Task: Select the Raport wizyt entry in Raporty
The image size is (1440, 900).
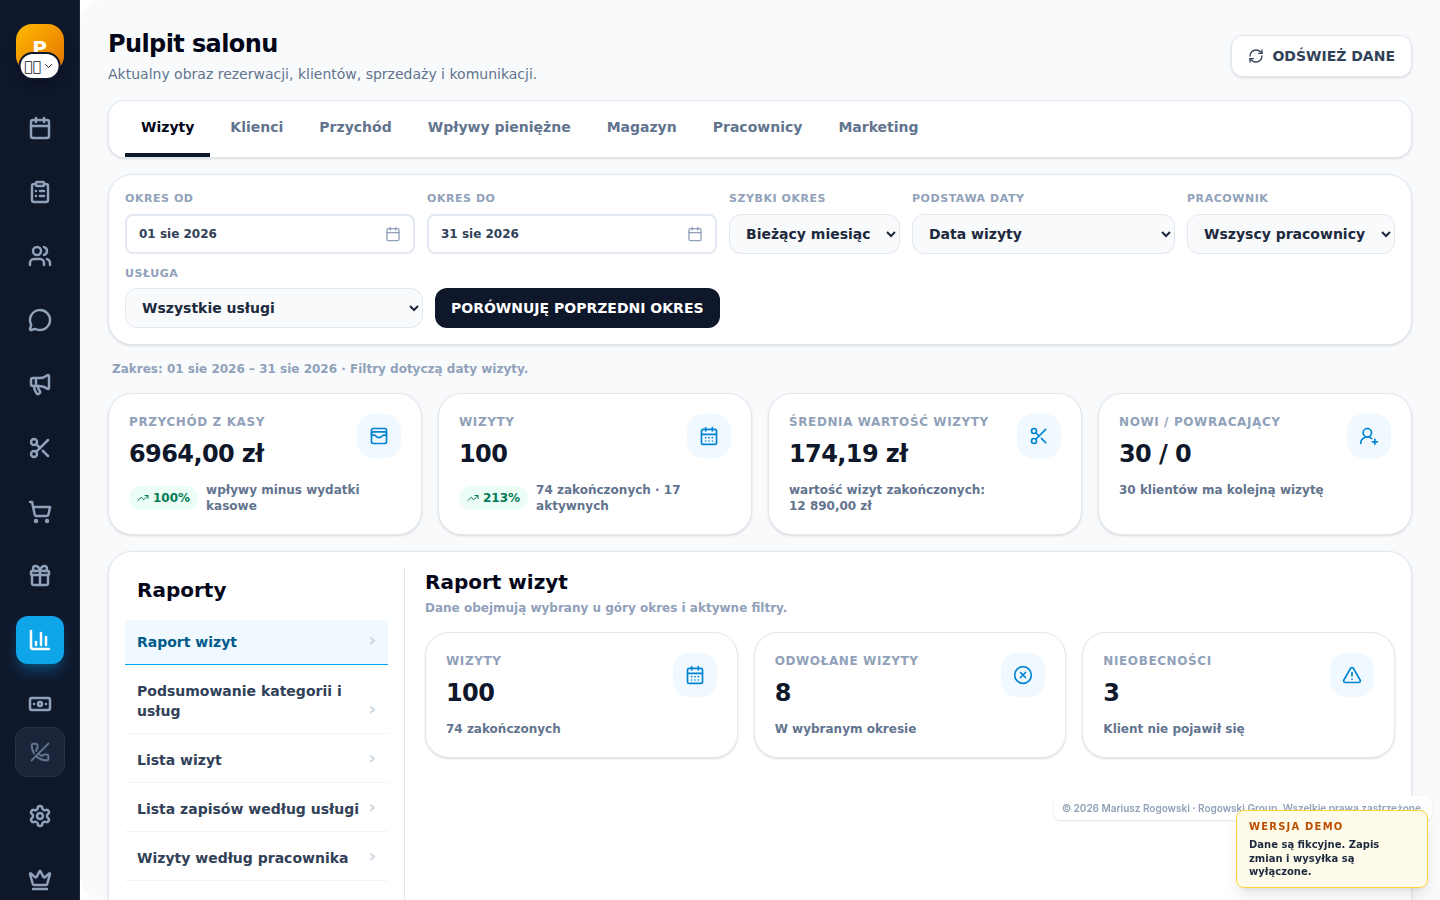Action: [256, 642]
